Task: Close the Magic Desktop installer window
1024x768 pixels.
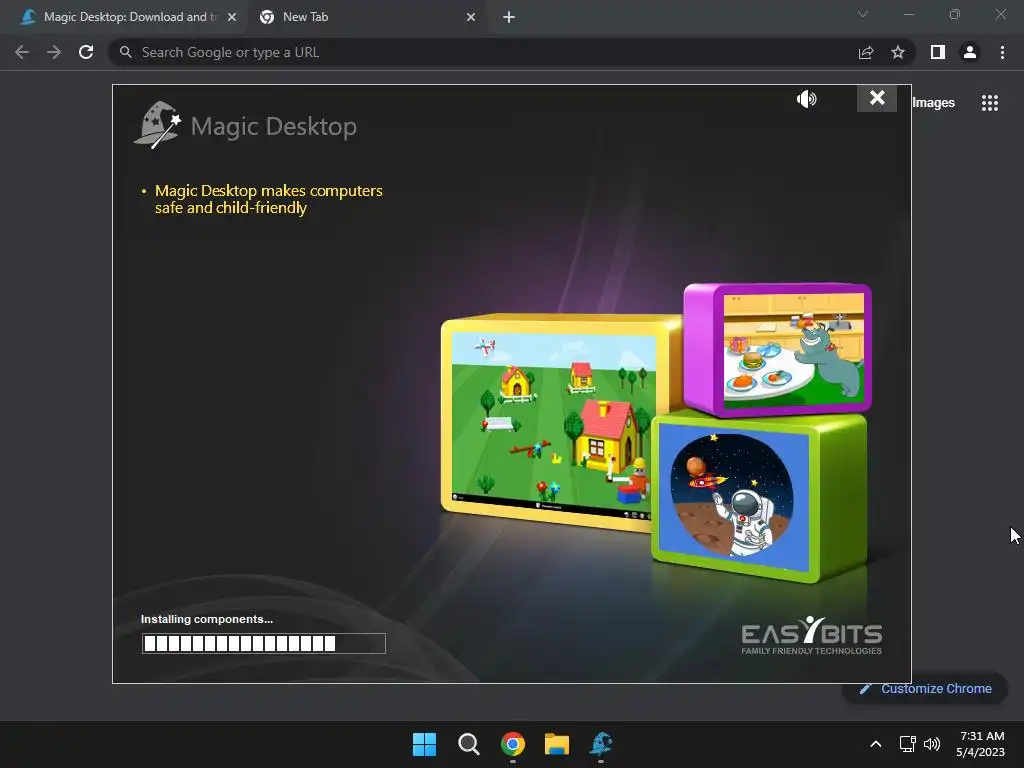Action: click(877, 98)
